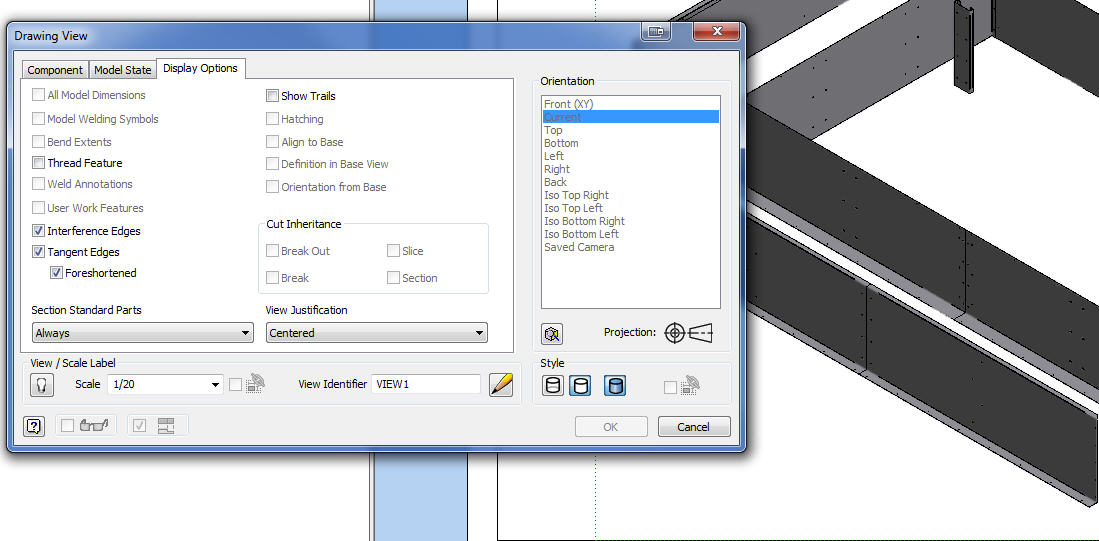Click the OK button
The width and height of the screenshot is (1099, 541).
[x=611, y=427]
